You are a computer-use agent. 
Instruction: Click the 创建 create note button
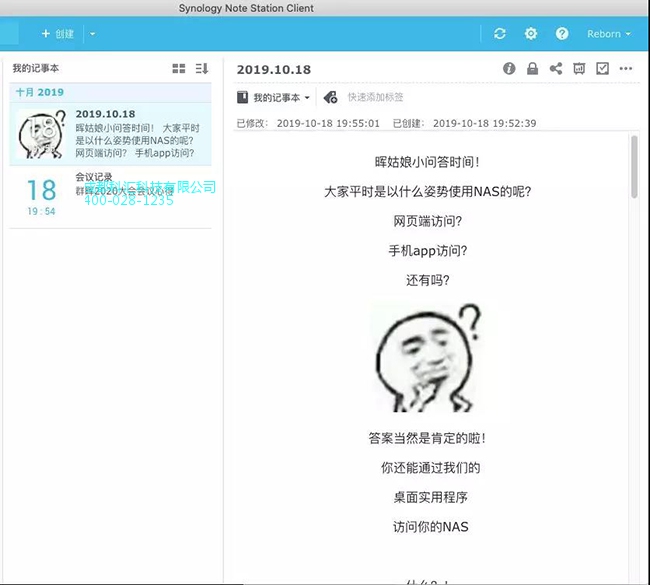(58, 34)
